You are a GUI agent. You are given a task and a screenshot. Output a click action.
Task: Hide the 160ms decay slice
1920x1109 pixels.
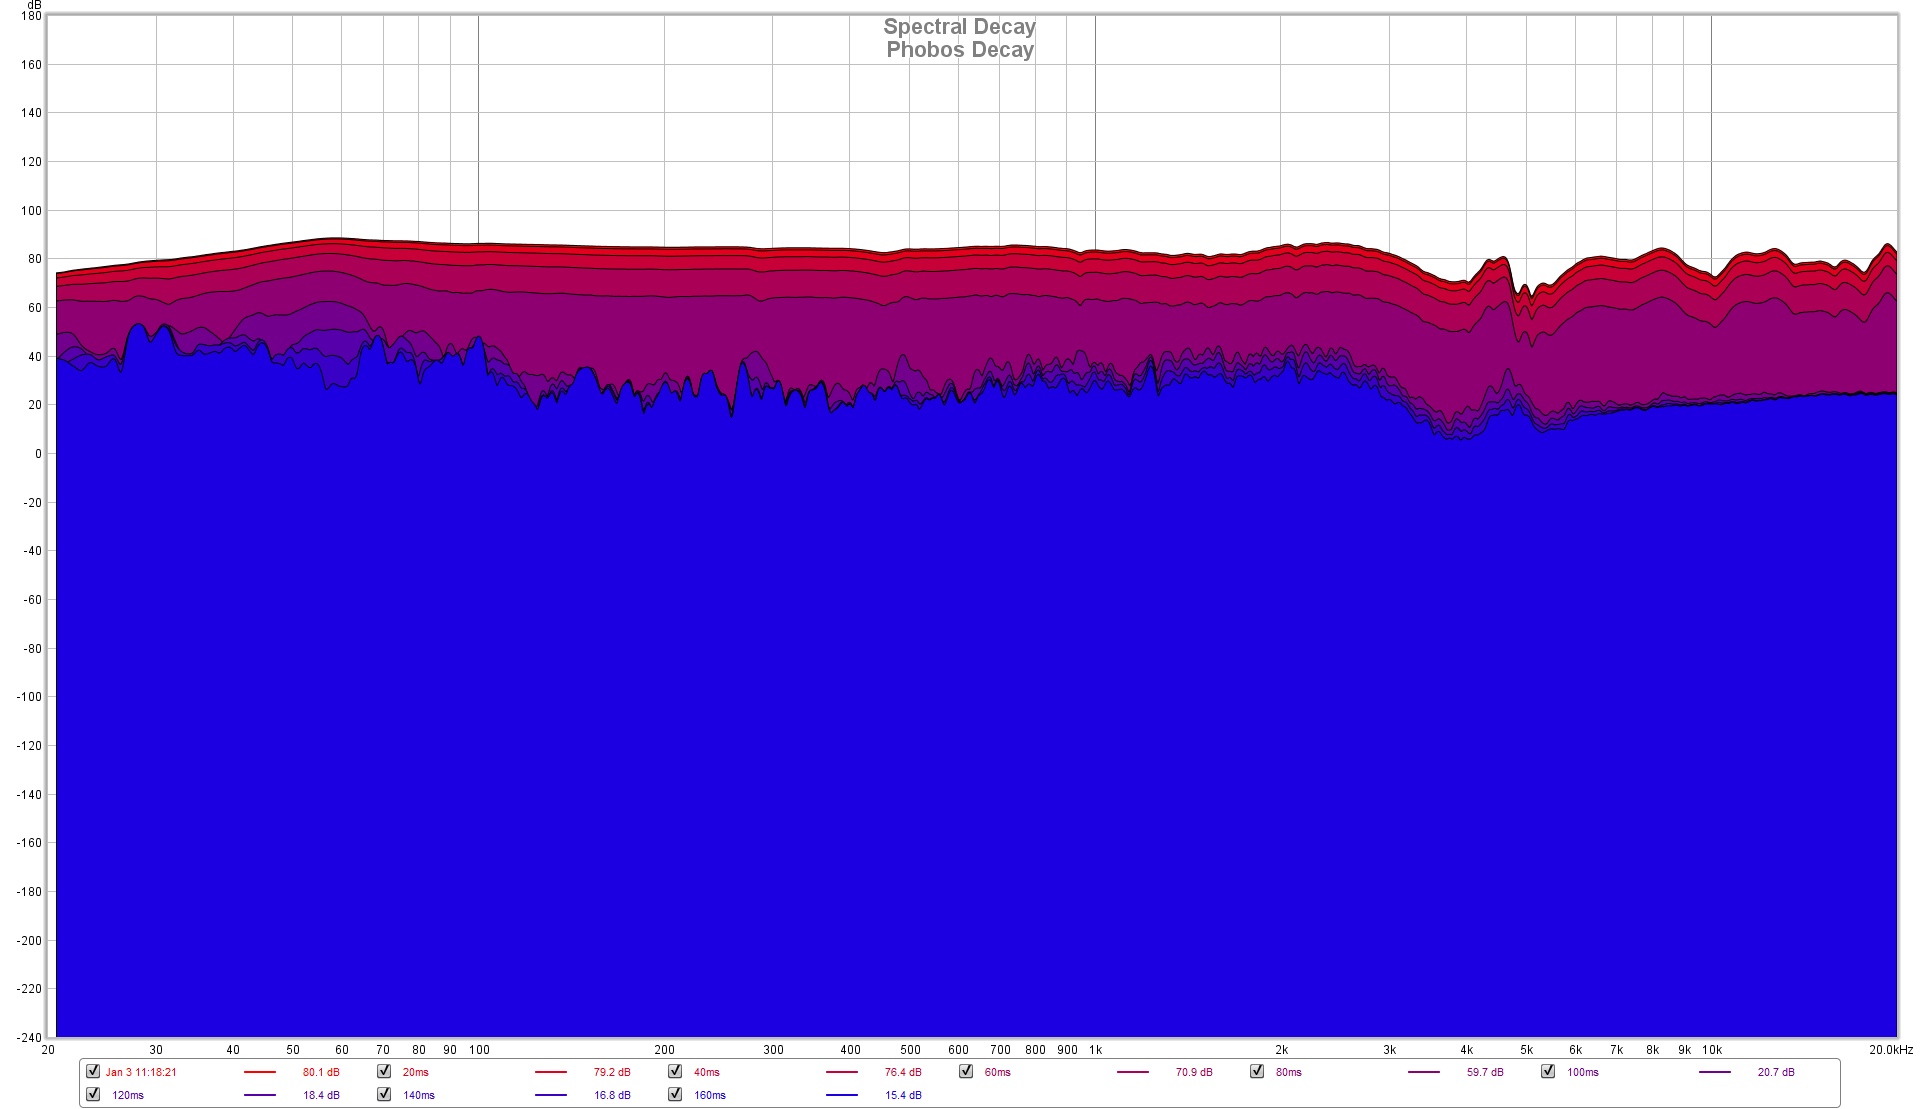(x=675, y=1094)
